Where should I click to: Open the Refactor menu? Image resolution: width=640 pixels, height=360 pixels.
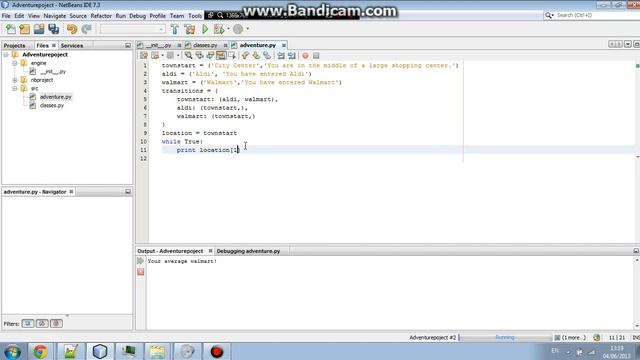coord(101,16)
